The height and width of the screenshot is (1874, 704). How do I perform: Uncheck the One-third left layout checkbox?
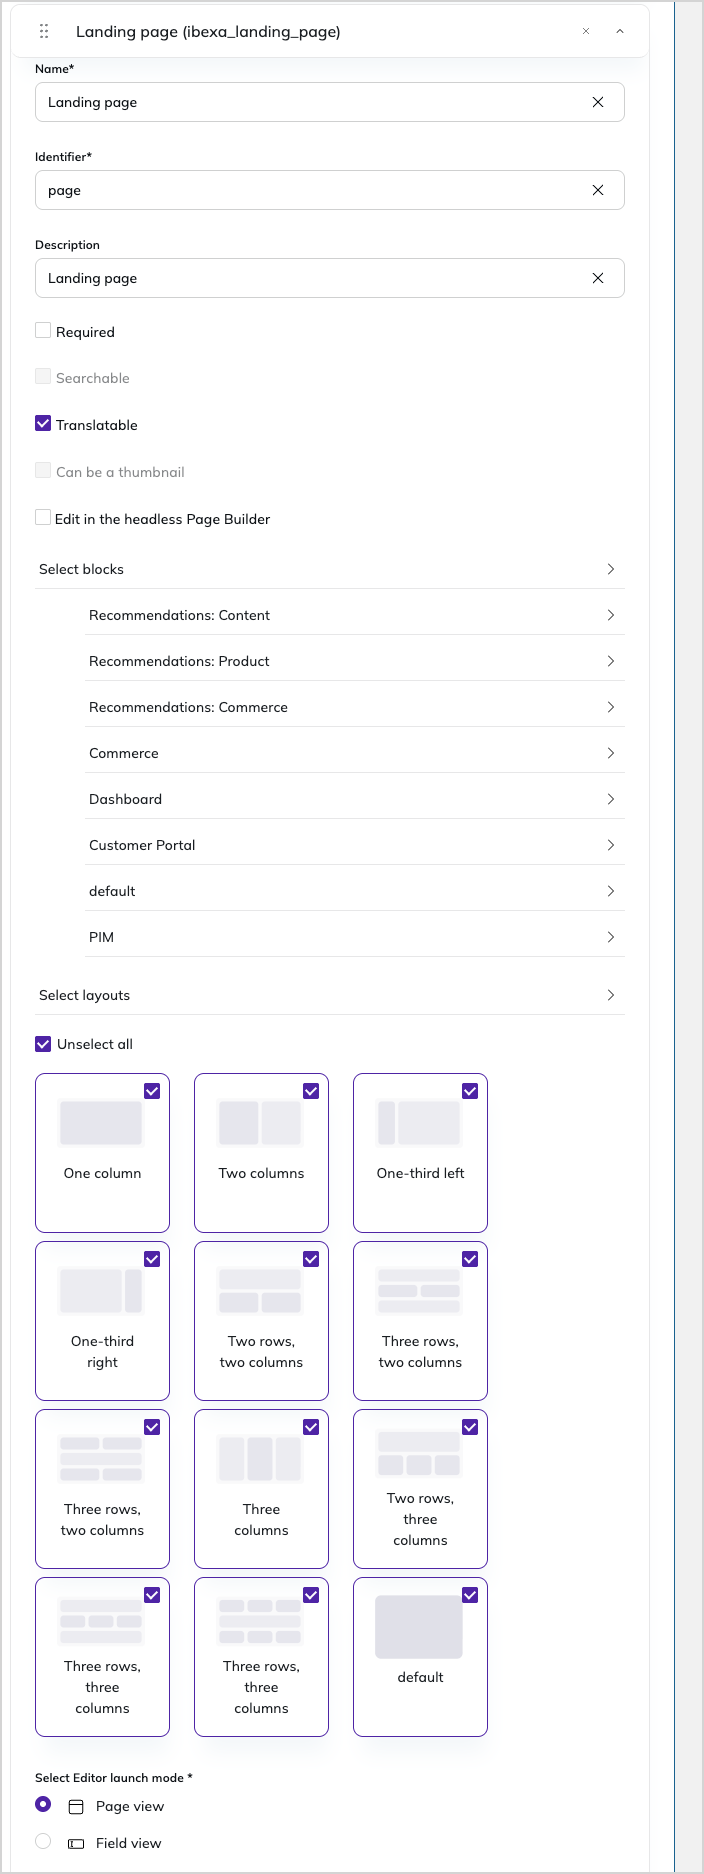(470, 1091)
